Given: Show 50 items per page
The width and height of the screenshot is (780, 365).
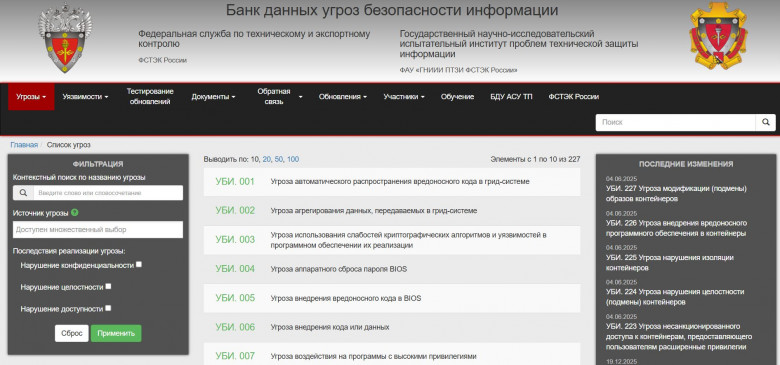Looking at the screenshot, I should pyautogui.click(x=279, y=160).
